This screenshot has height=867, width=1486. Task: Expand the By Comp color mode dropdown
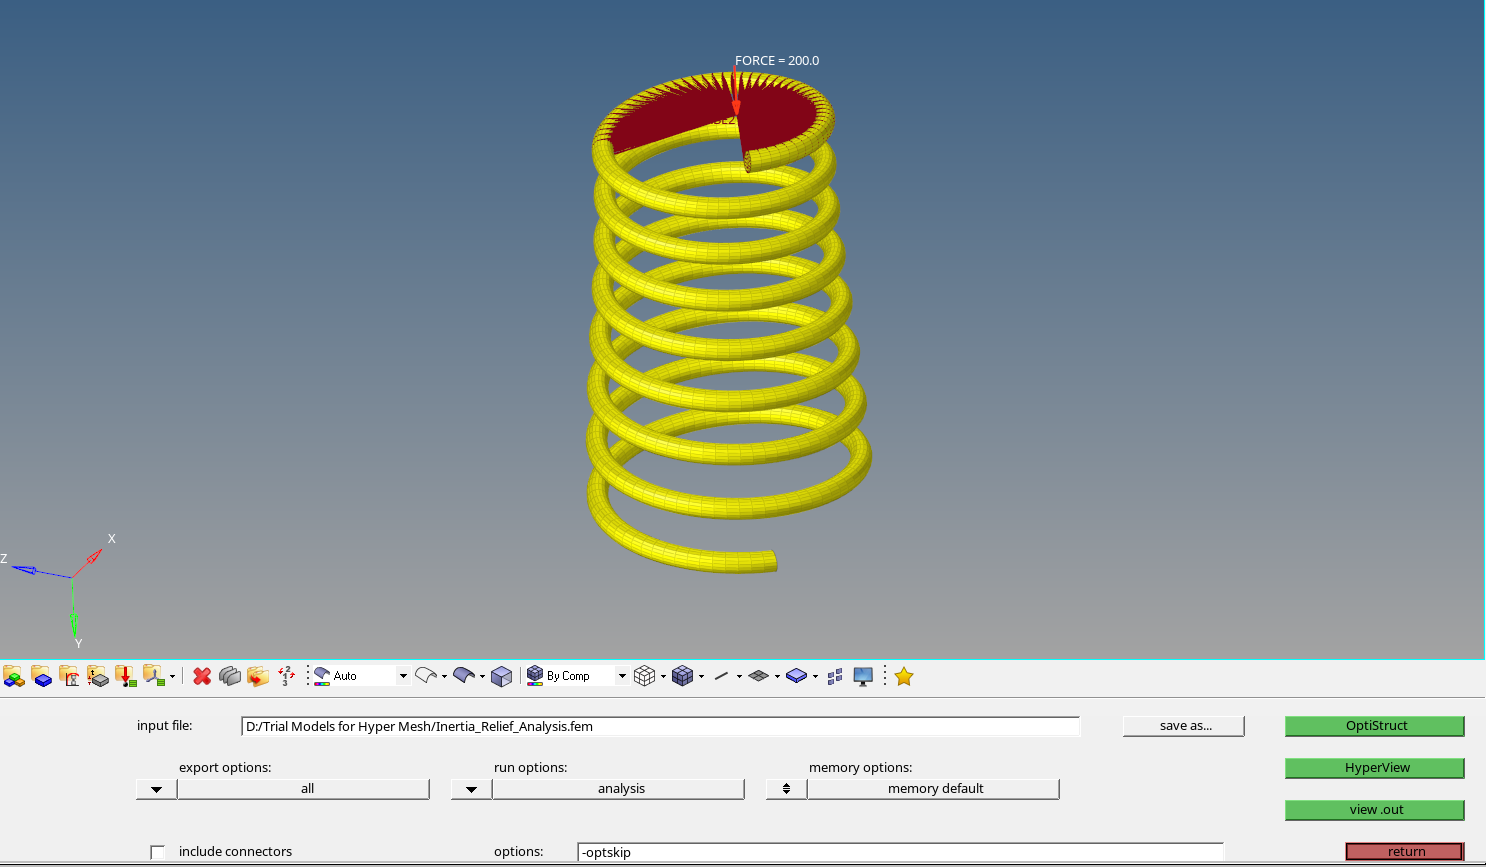tap(621, 676)
